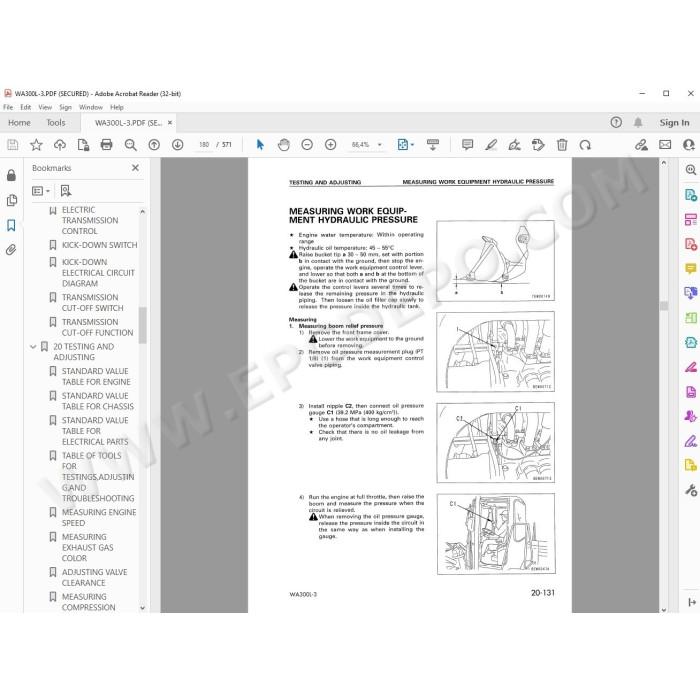The image size is (700, 700).
Task: Zoom in with the plus icon
Action: coord(330,145)
